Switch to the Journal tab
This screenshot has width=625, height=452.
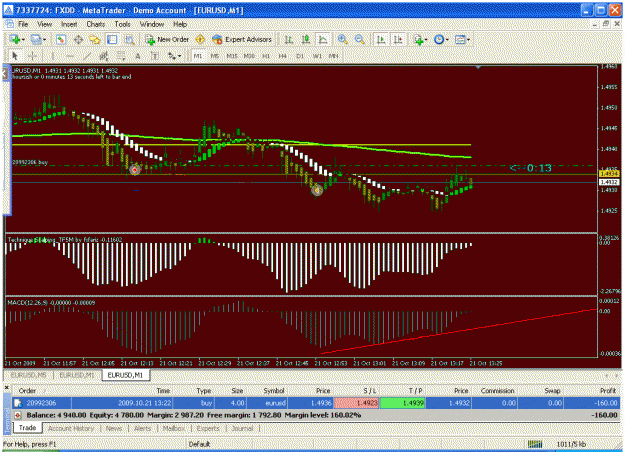point(242,428)
